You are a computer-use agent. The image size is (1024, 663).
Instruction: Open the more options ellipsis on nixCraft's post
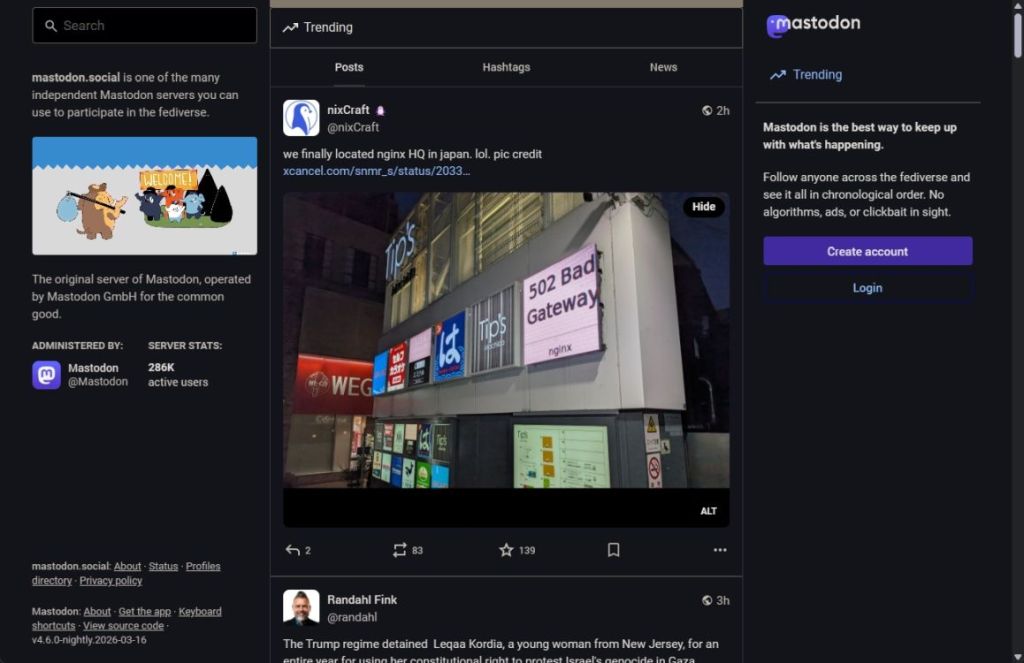(719, 550)
